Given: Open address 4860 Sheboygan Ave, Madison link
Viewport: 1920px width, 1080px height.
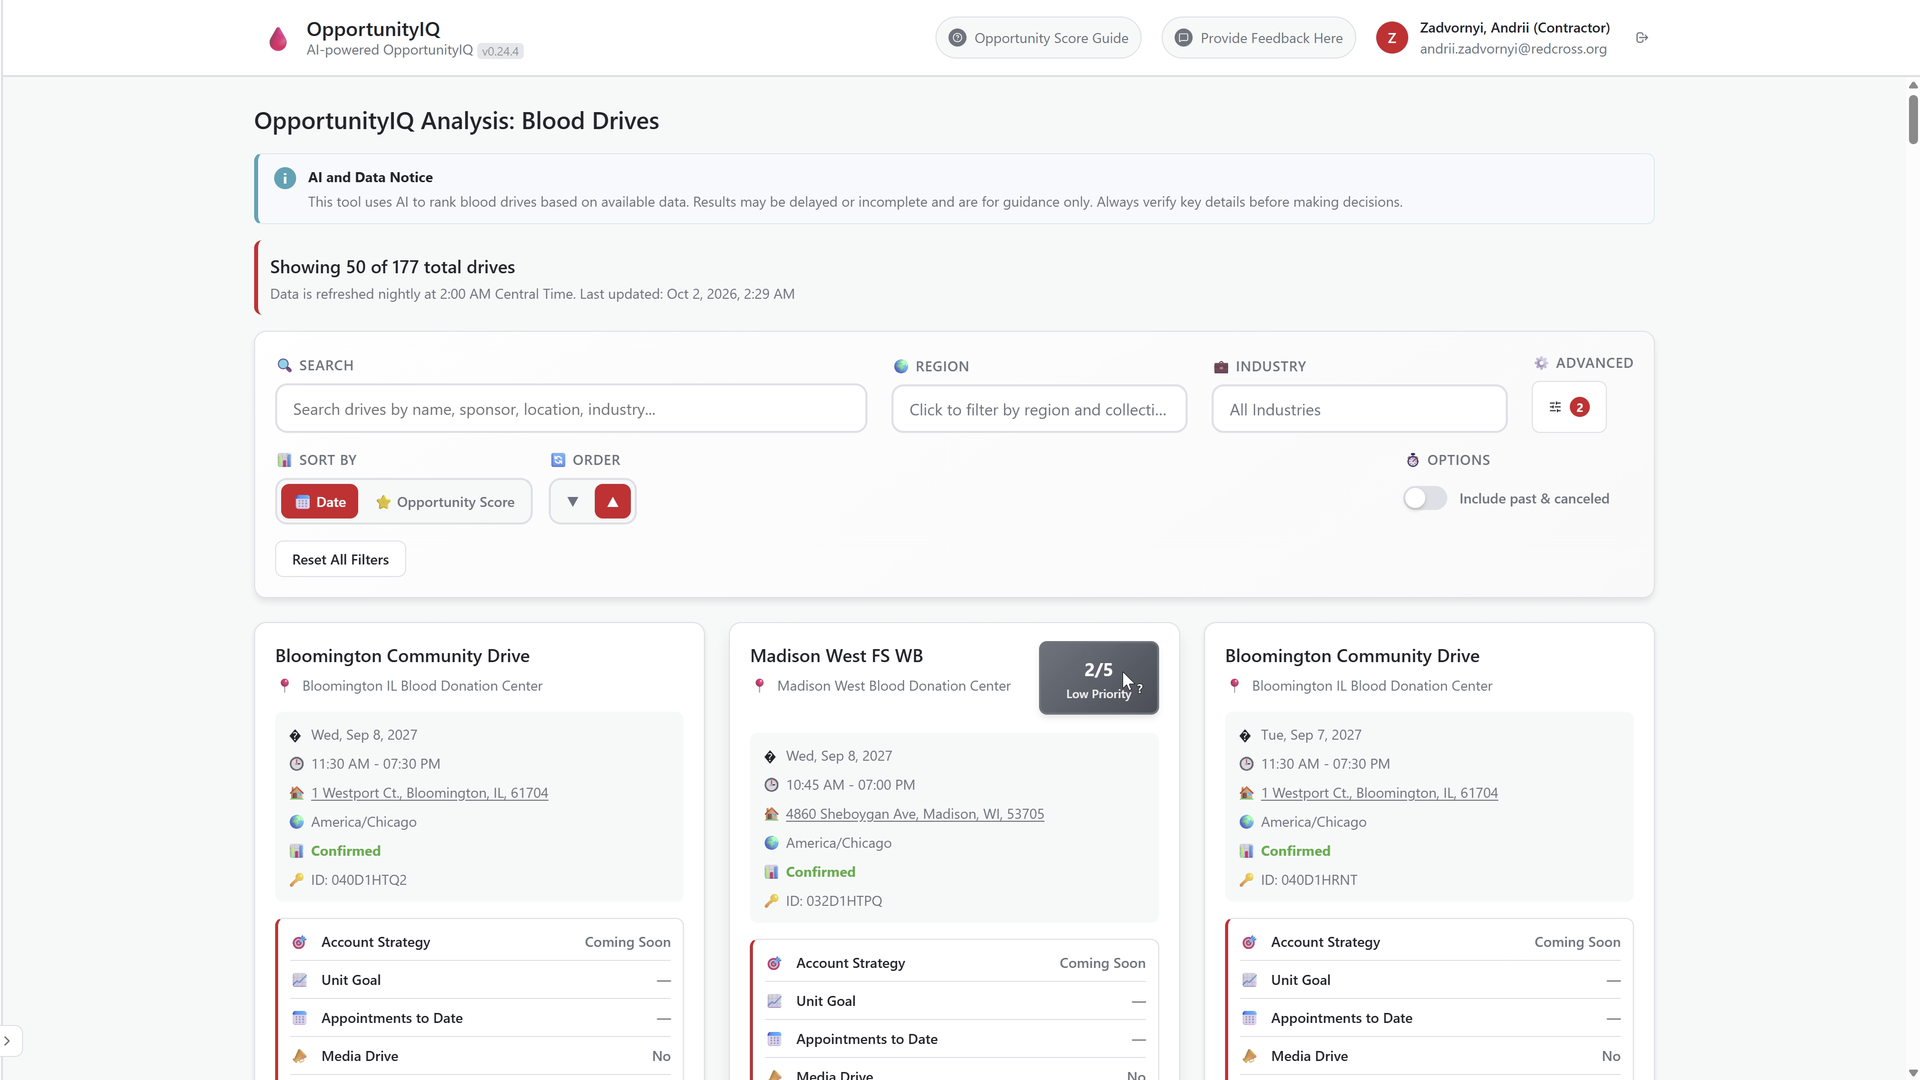Looking at the screenshot, I should pyautogui.click(x=915, y=814).
